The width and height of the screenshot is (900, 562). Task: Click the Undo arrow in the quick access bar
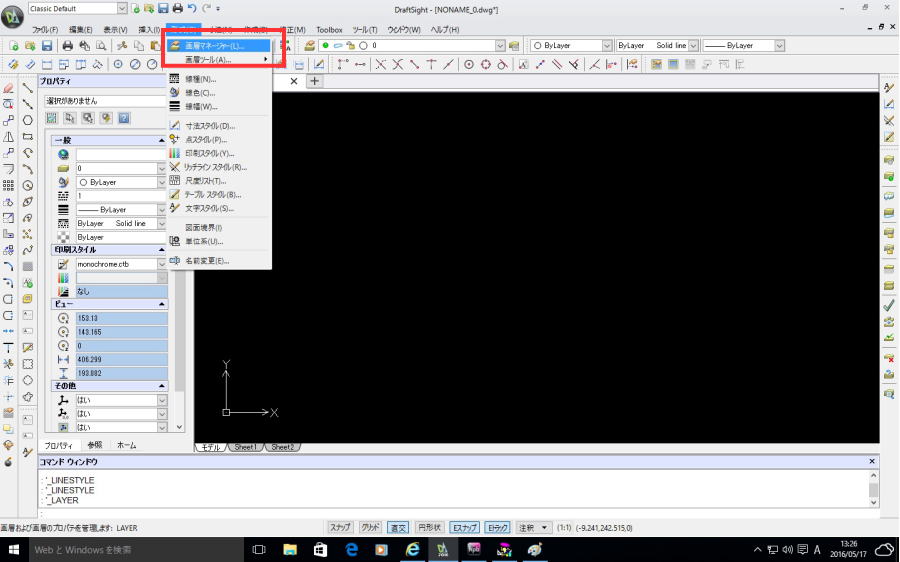192,8
